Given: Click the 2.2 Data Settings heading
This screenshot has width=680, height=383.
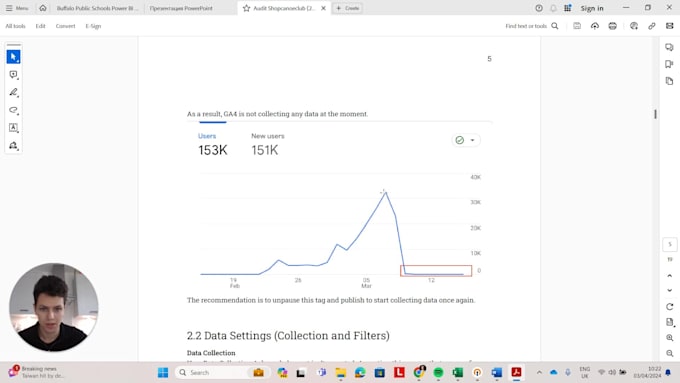Looking at the screenshot, I should (288, 336).
